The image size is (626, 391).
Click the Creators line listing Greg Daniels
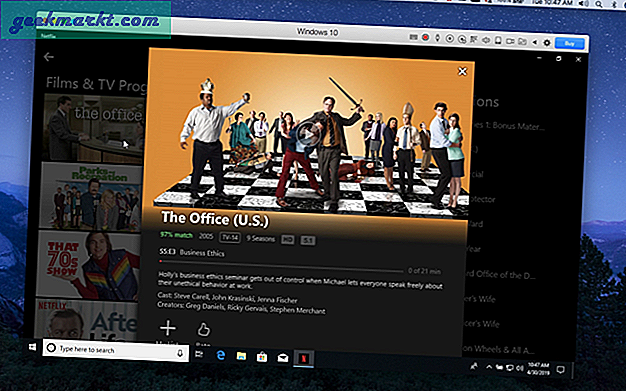(241, 308)
